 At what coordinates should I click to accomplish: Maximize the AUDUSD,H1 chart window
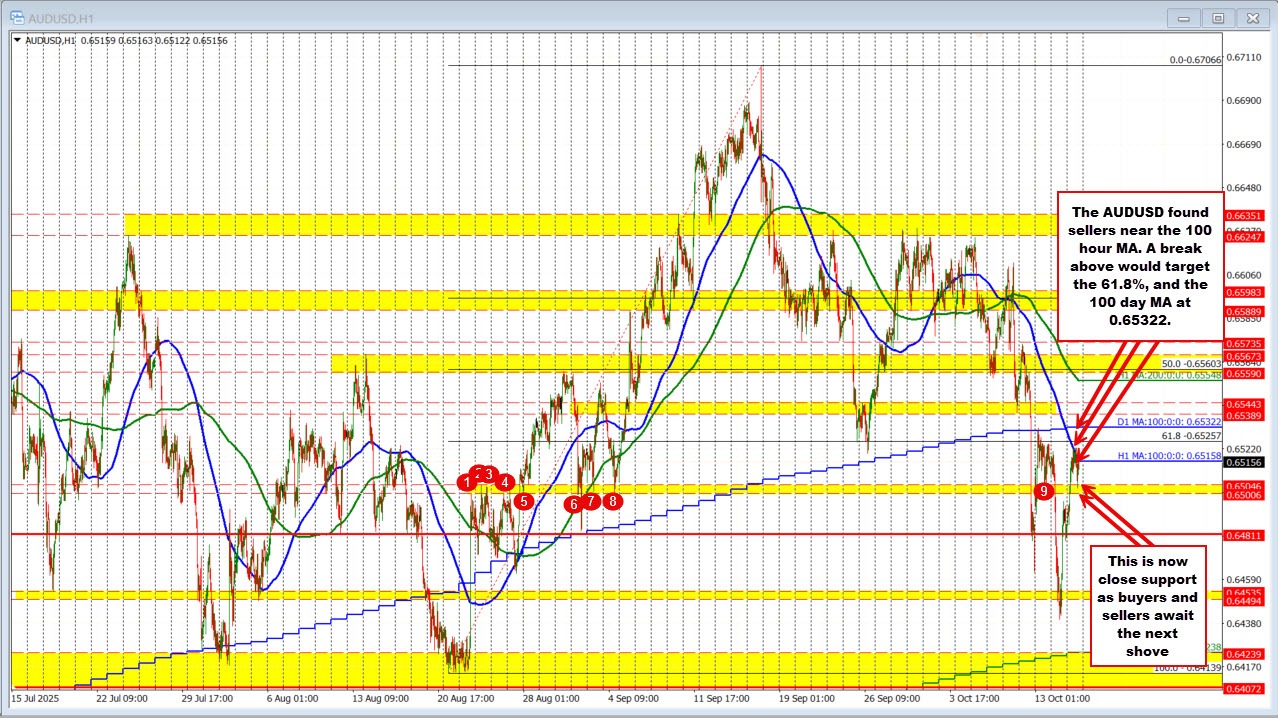click(x=1218, y=17)
